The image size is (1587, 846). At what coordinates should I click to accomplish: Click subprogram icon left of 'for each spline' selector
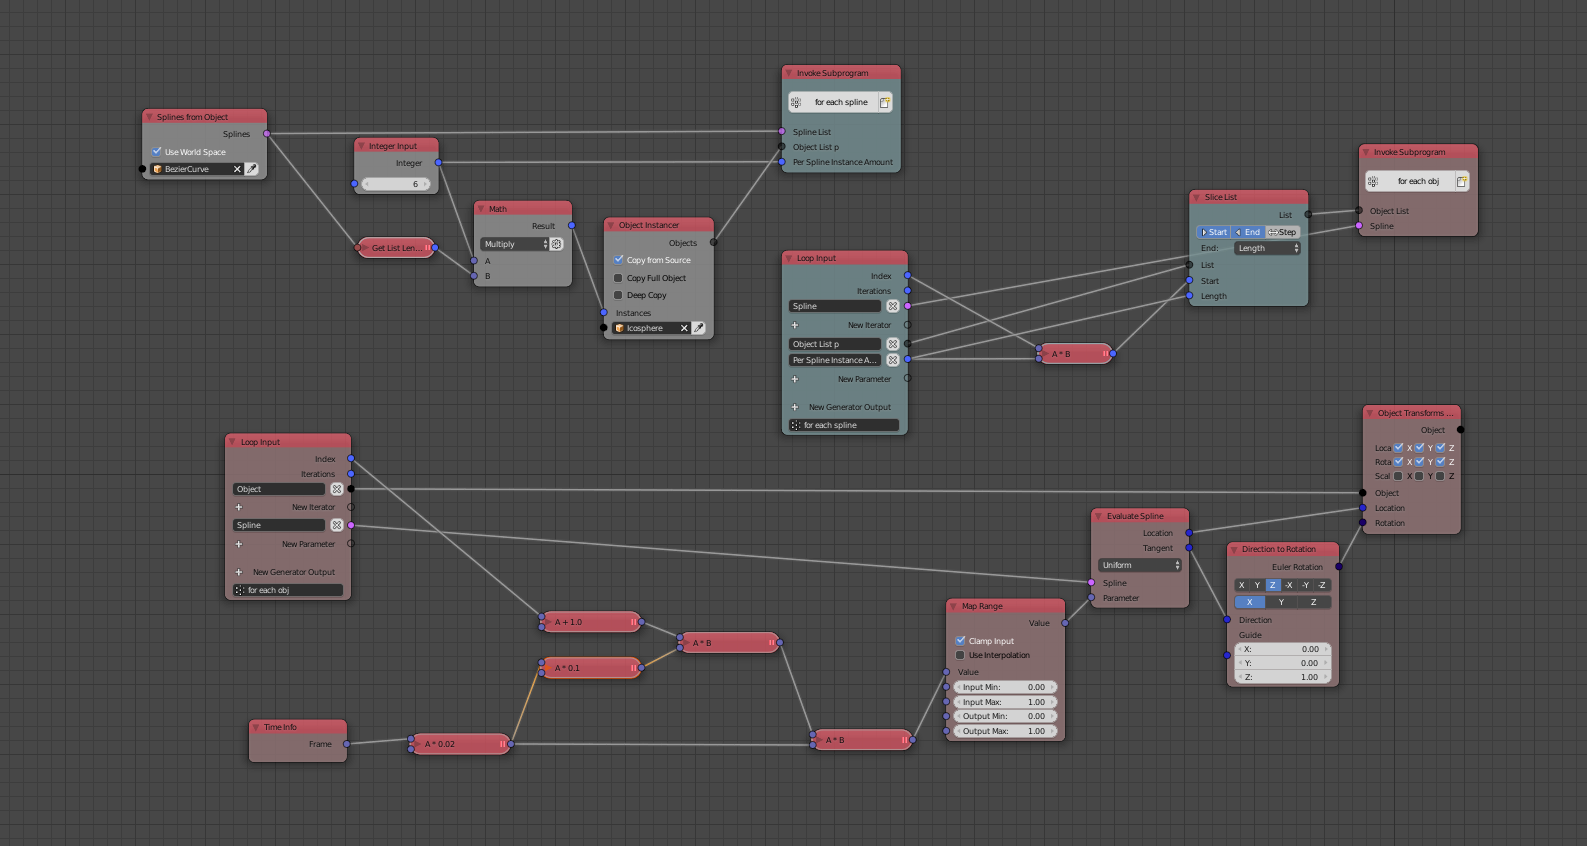796,102
